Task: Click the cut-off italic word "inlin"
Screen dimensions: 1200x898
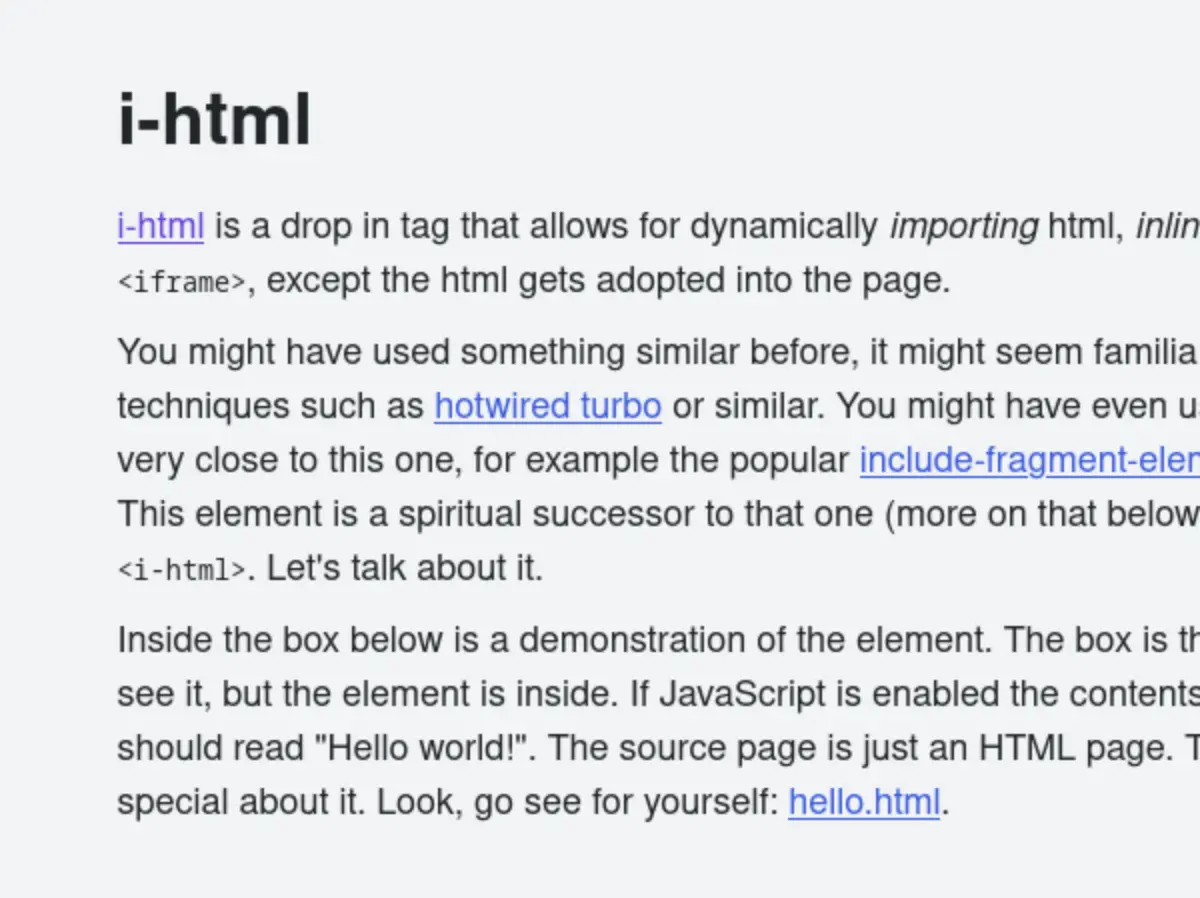Action: [x=1166, y=227]
